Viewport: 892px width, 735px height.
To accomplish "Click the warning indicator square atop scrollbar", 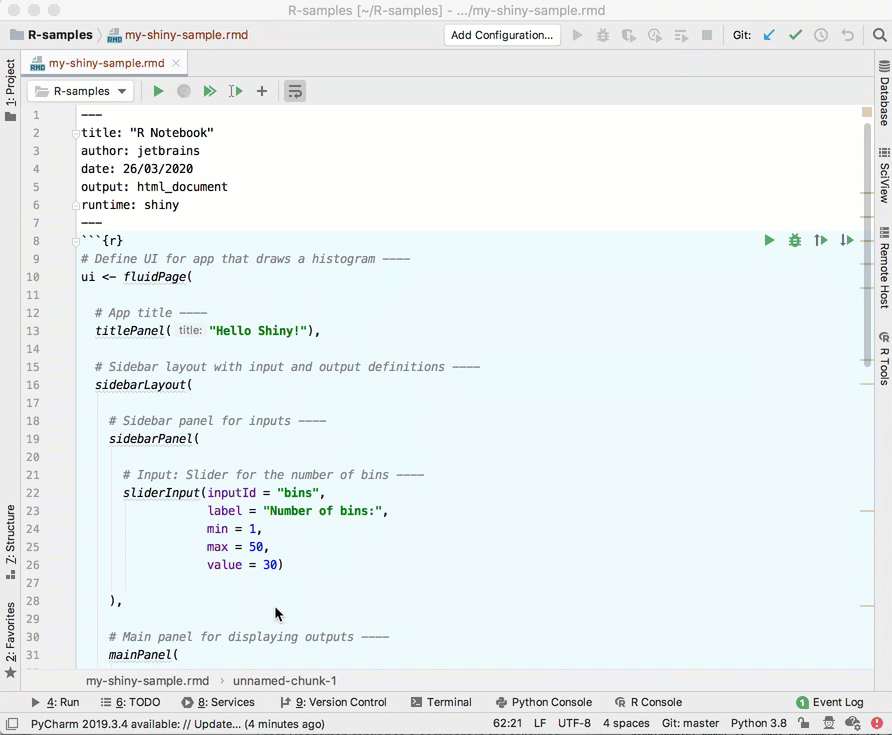I will (x=867, y=112).
